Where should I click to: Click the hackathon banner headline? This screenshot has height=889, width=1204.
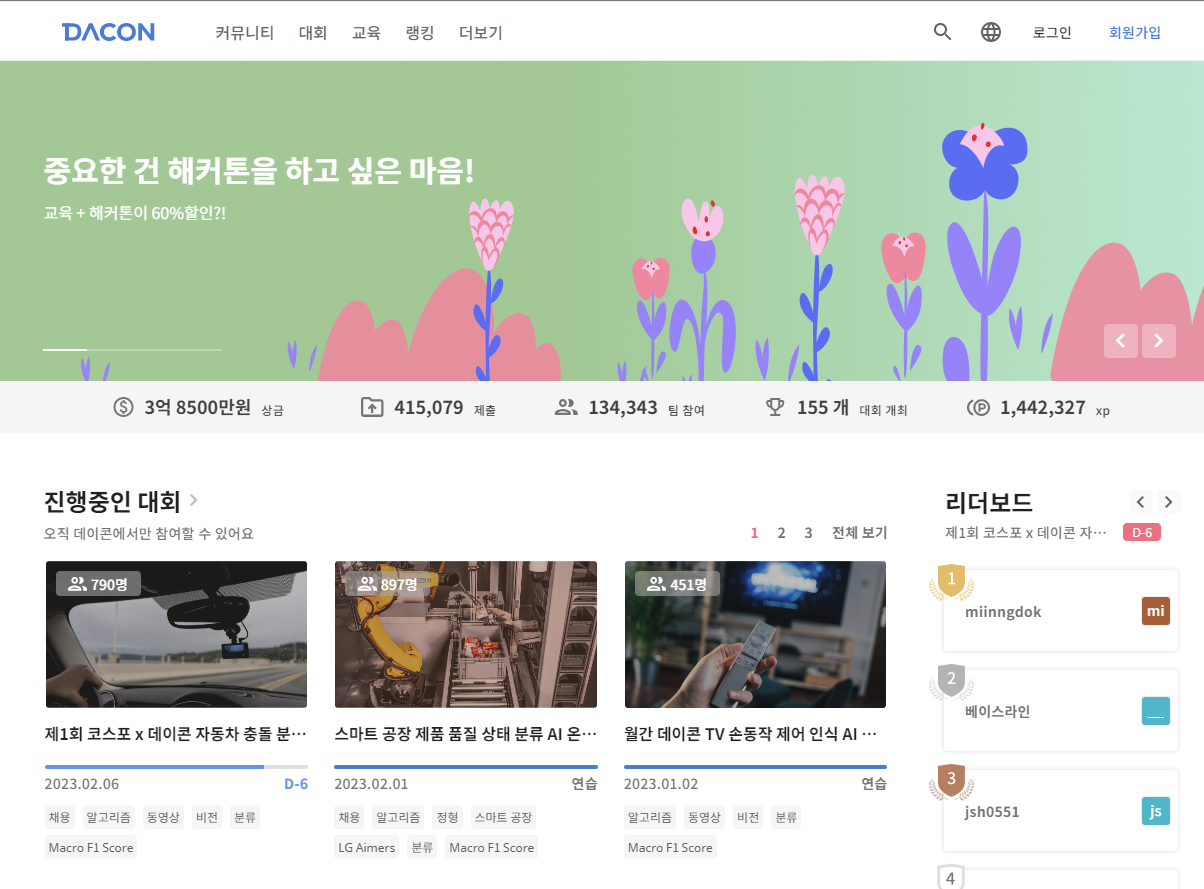(x=258, y=171)
